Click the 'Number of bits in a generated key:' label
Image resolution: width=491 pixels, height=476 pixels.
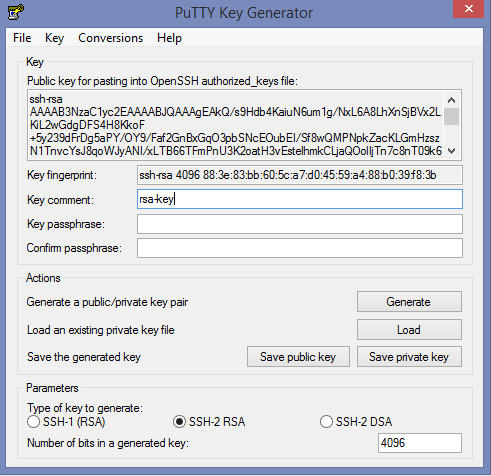click(108, 443)
